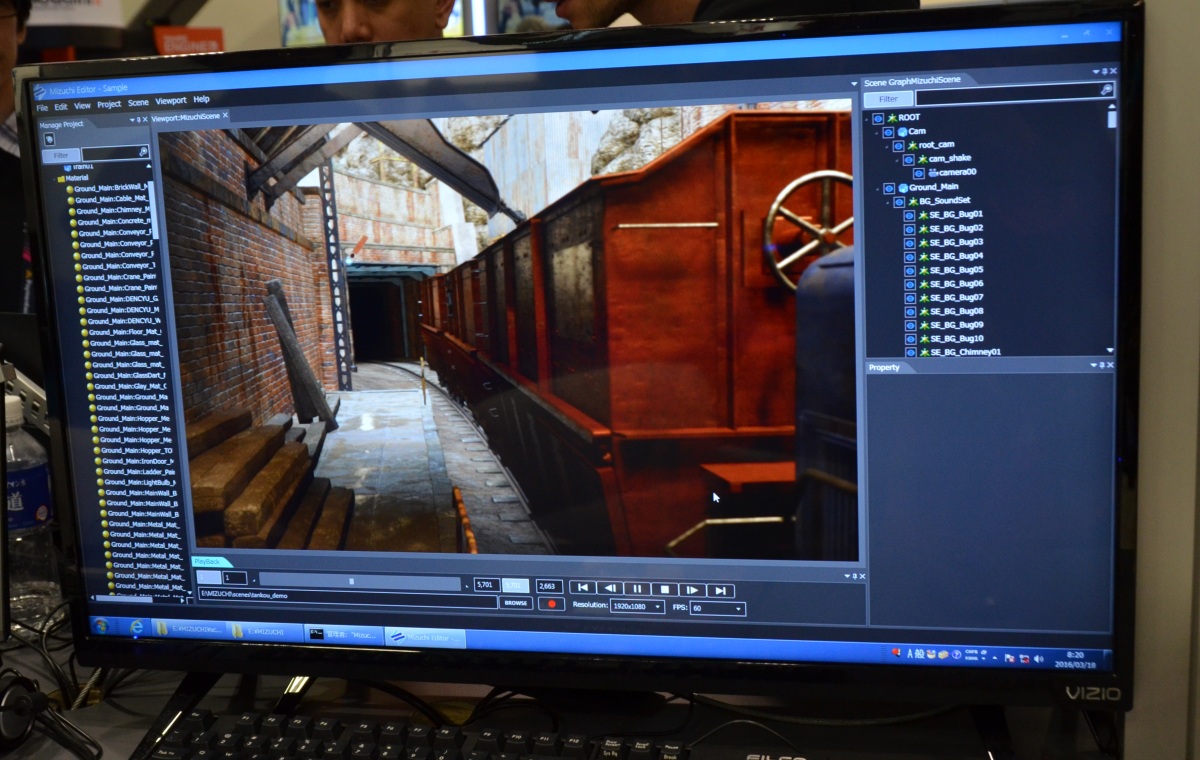Click the Ground_Main:IronDoor material sphere icon
The image size is (1200, 760).
[100, 461]
